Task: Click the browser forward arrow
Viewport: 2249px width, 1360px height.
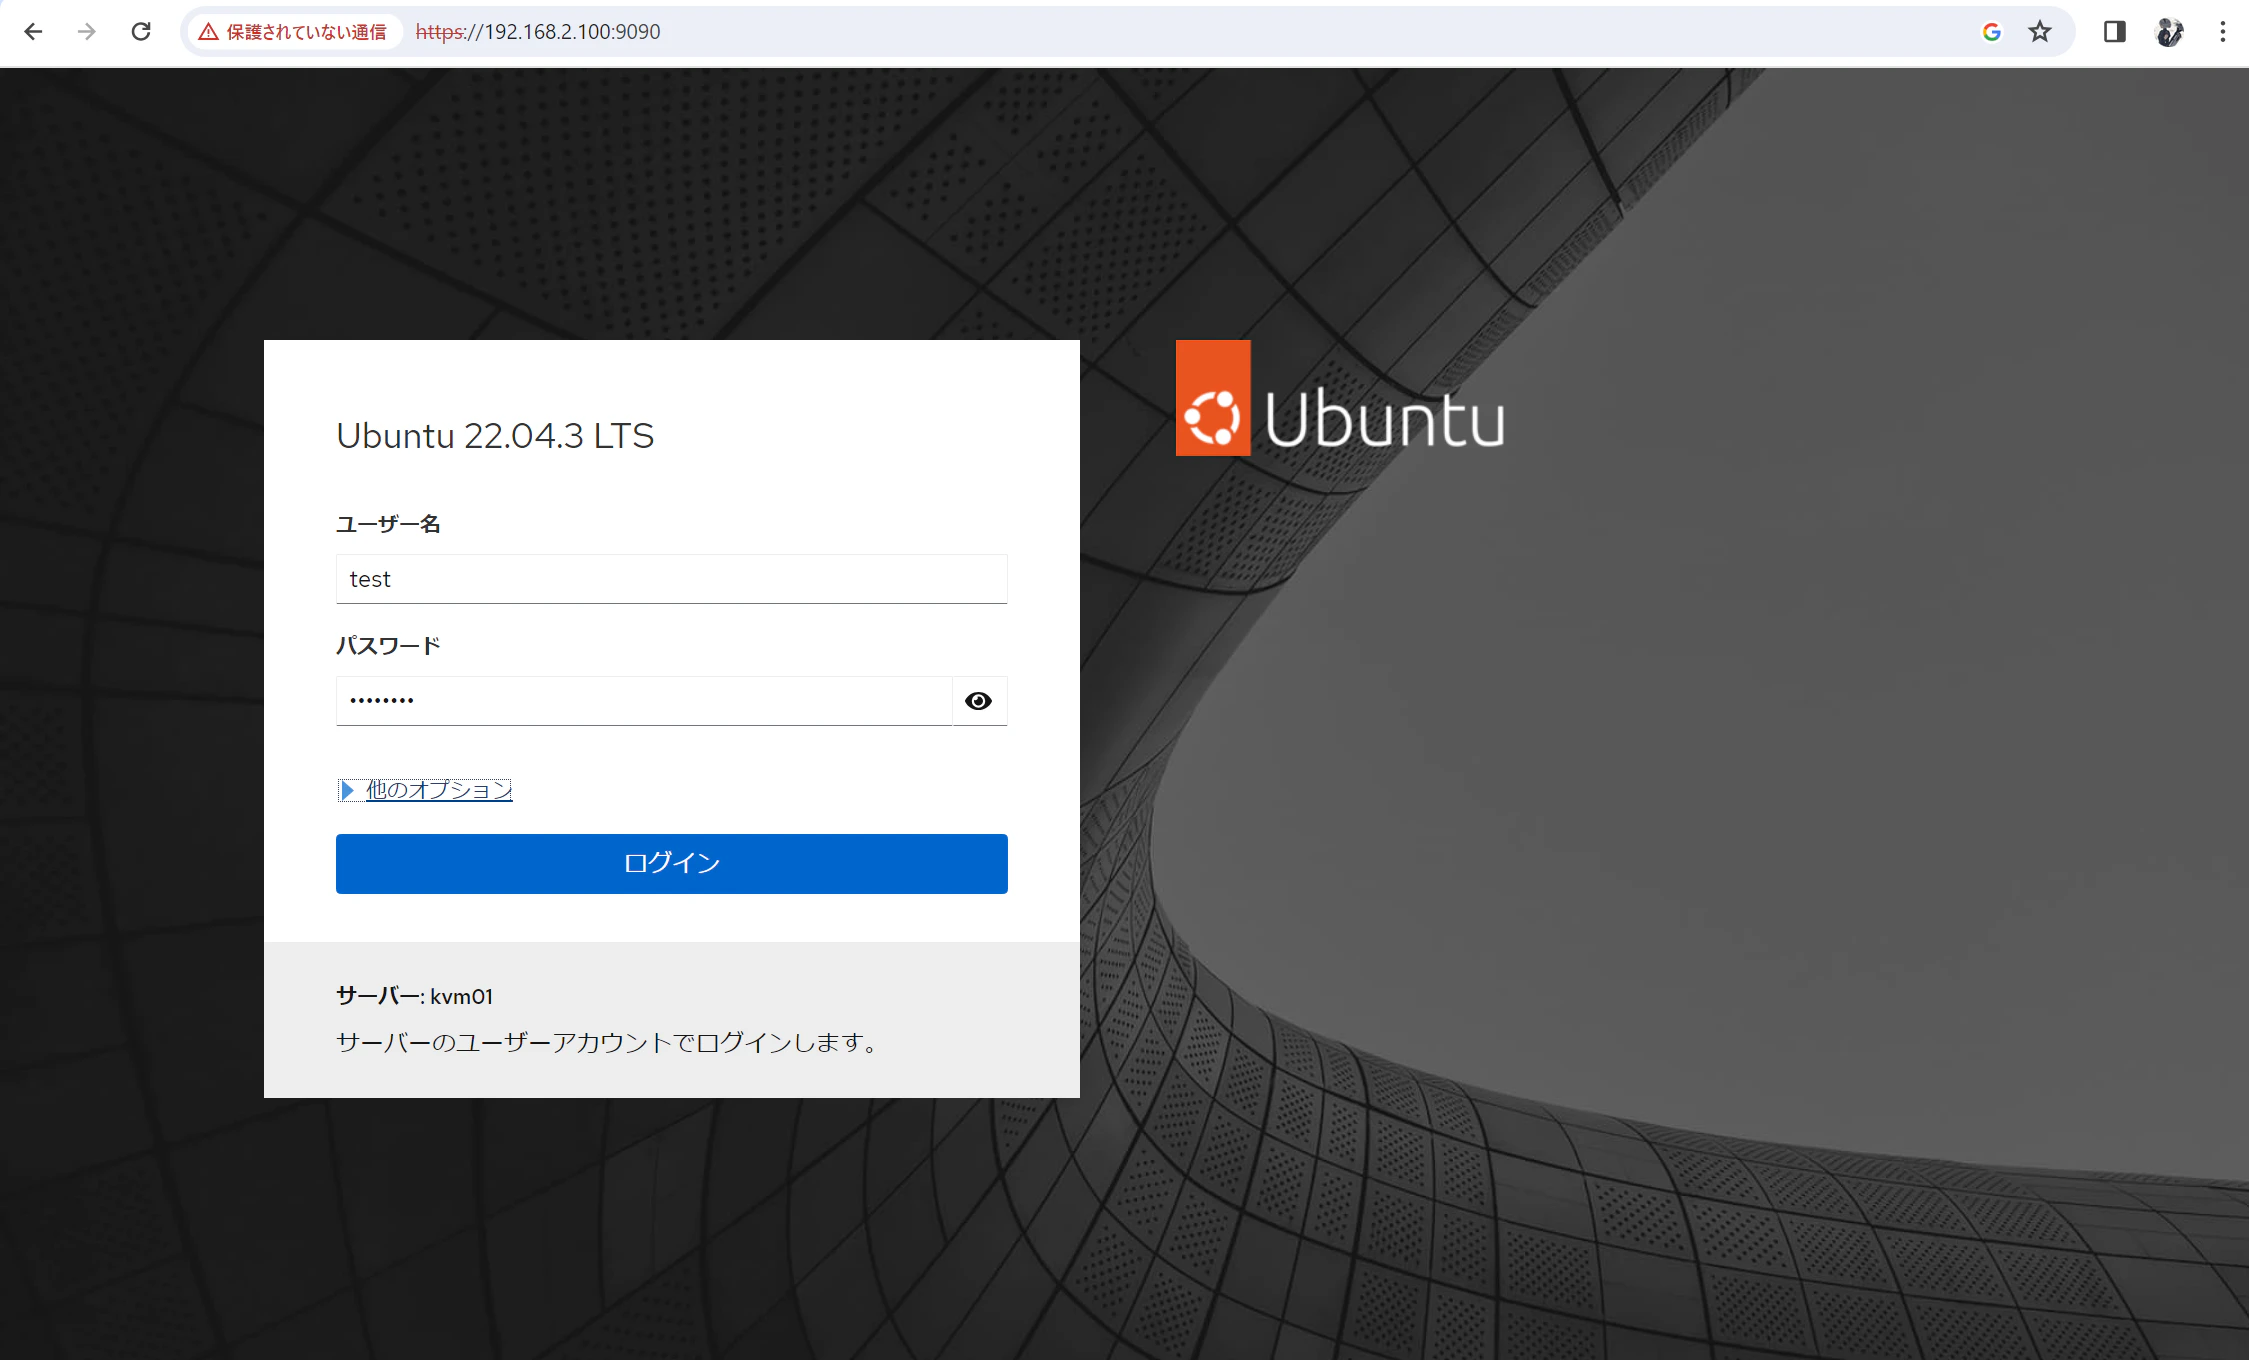Action: [x=87, y=32]
